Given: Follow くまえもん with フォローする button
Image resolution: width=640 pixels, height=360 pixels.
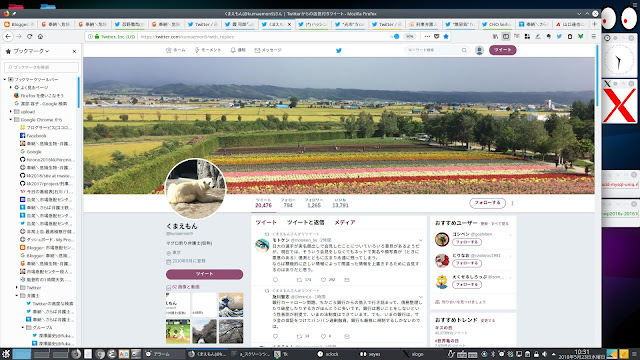Looking at the screenshot, I should [x=487, y=202].
